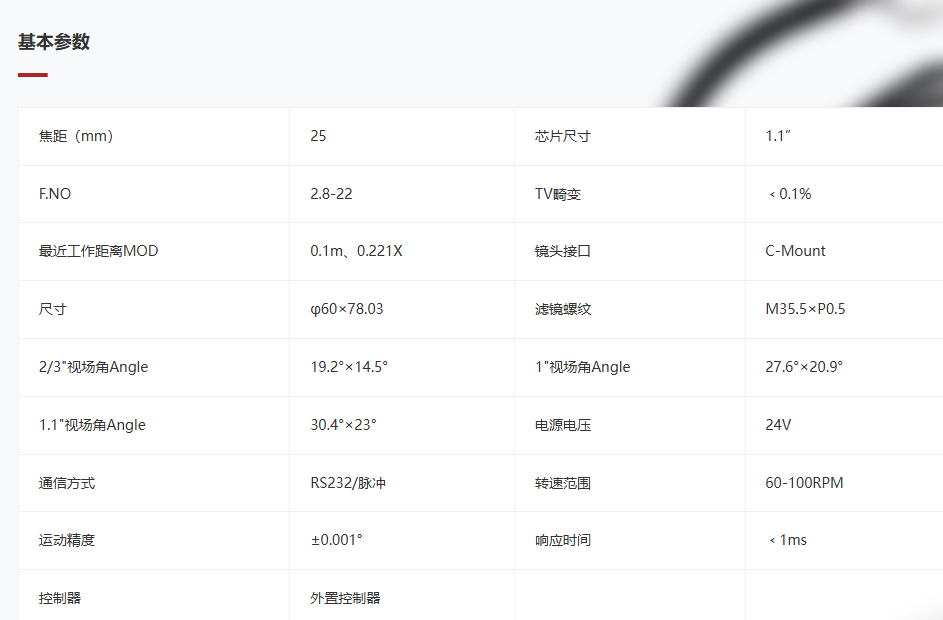
Task: Click the 焦距（mm） label cell
Action: point(76,136)
